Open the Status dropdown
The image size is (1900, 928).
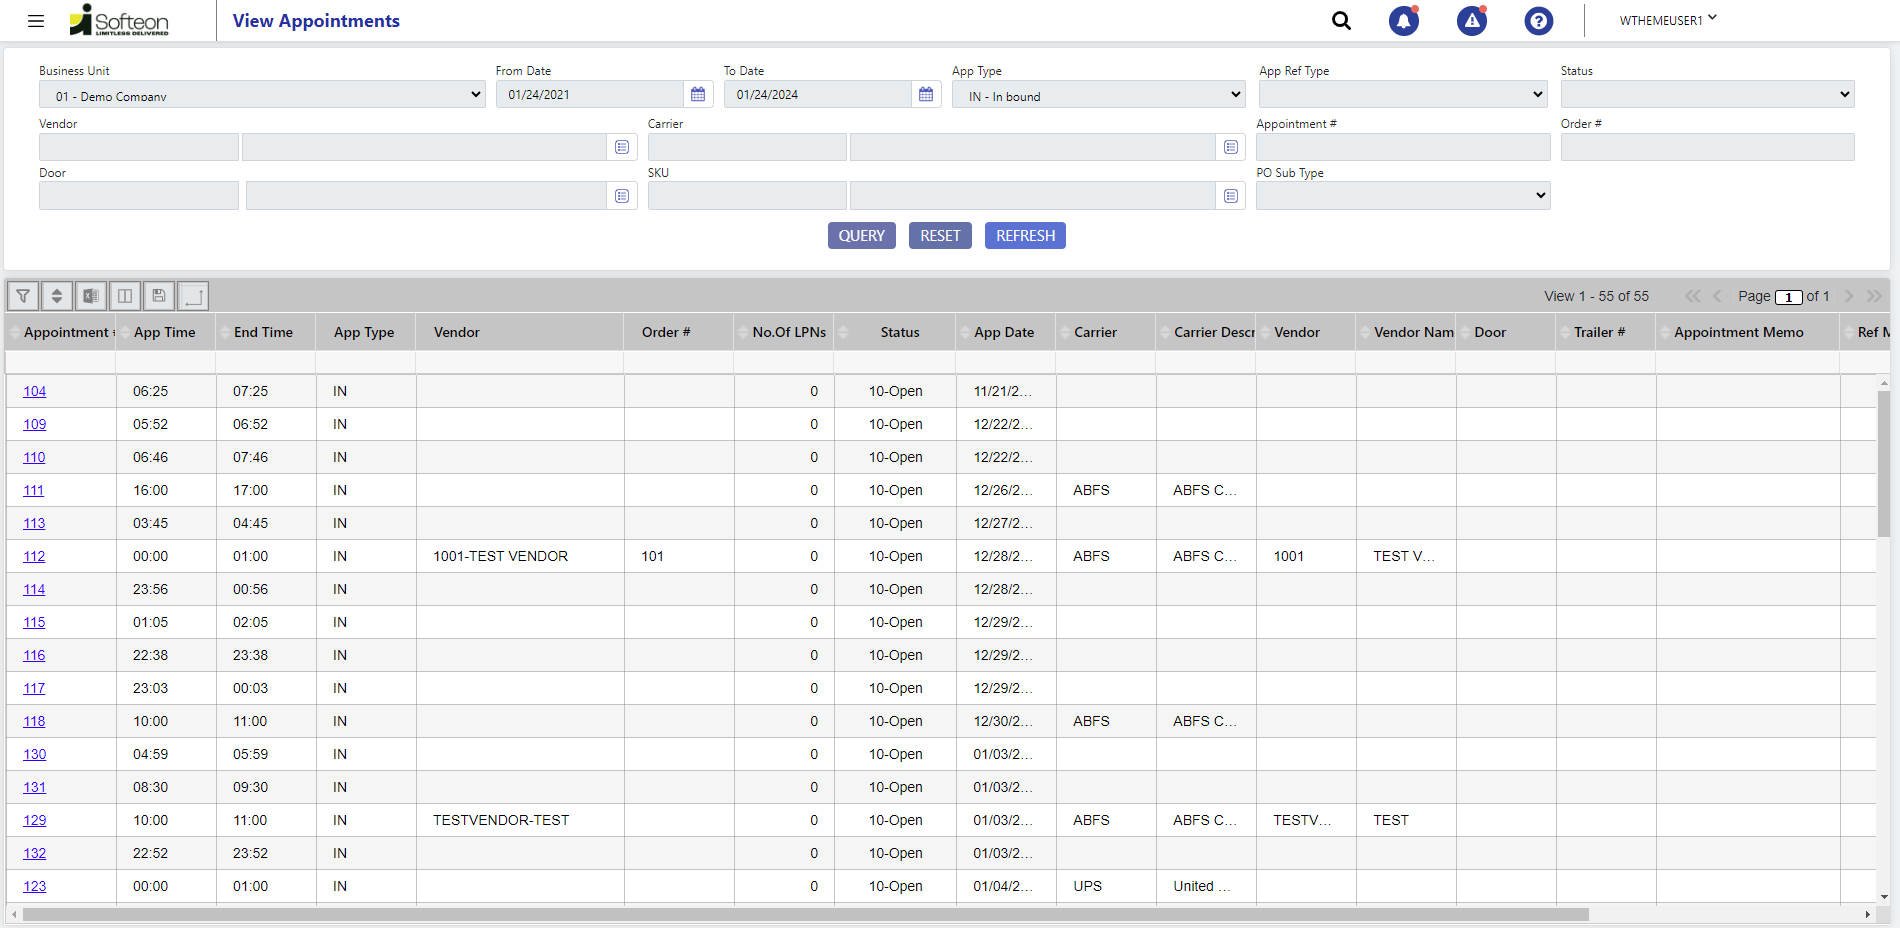point(1706,95)
